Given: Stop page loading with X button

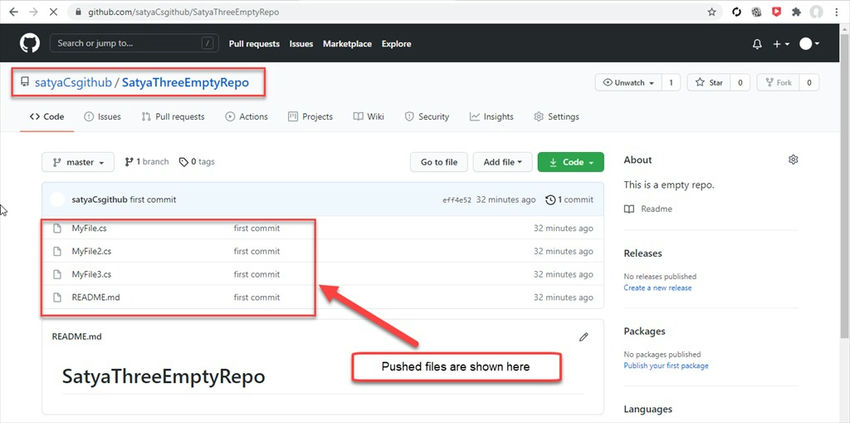Looking at the screenshot, I should 53,12.
